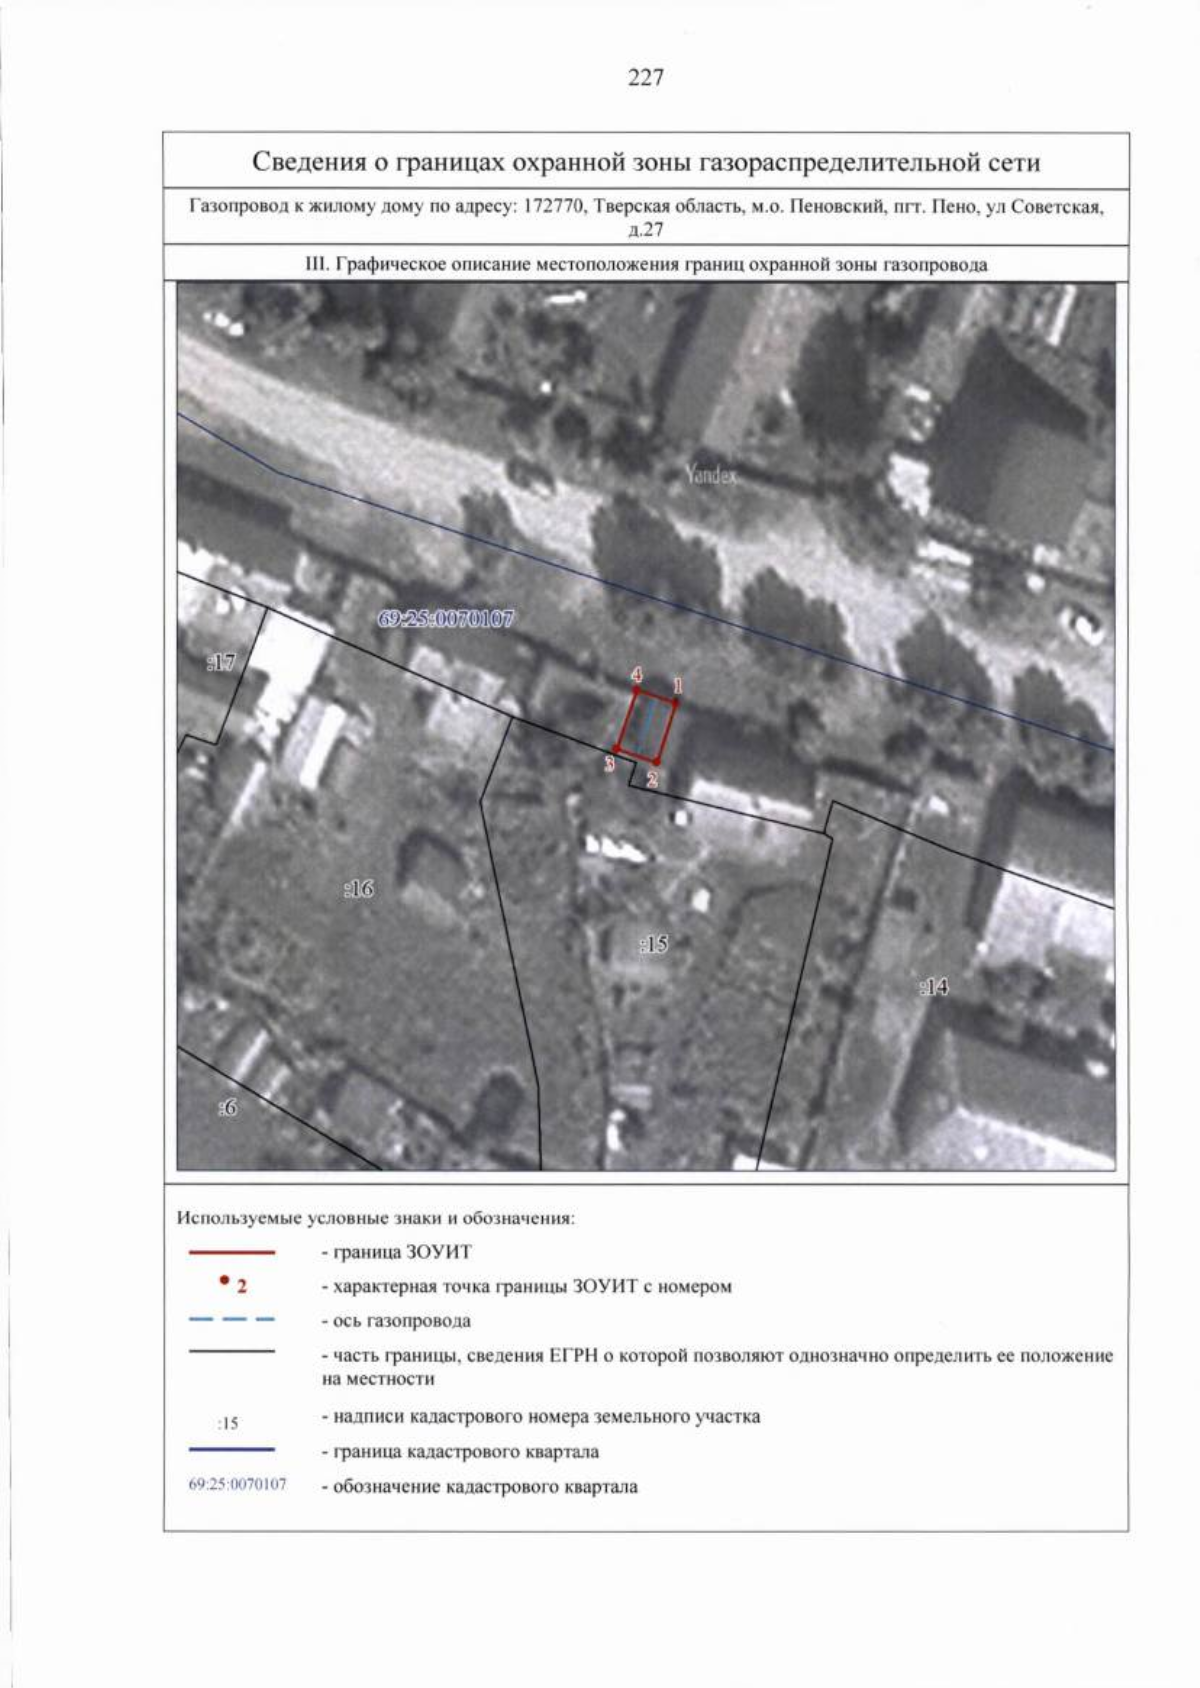Click legend text about часть границы, сведения ЕГРН
1200x1688 pixels.
717,1367
